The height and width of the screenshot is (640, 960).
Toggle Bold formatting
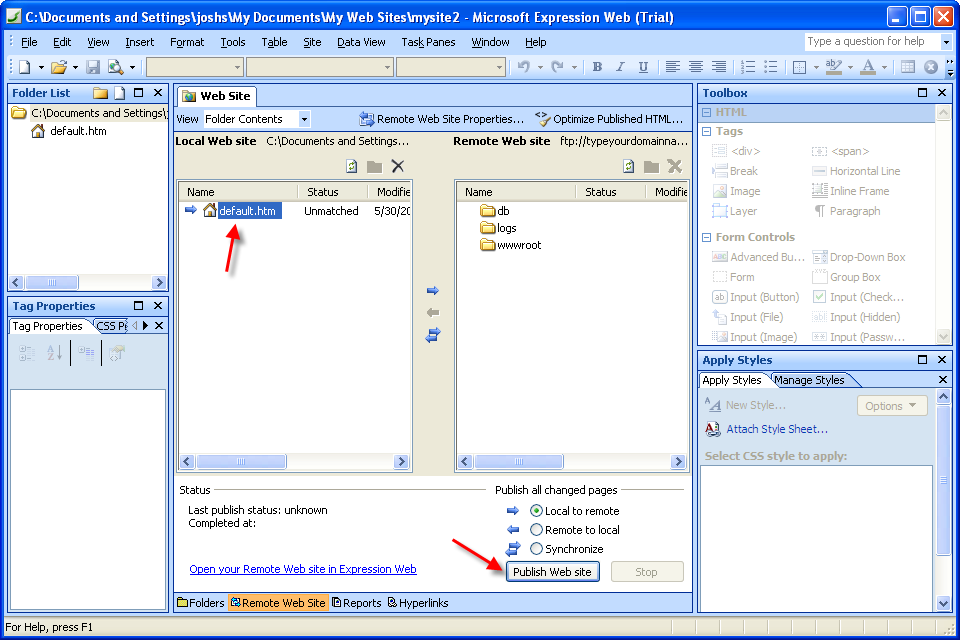click(597, 67)
